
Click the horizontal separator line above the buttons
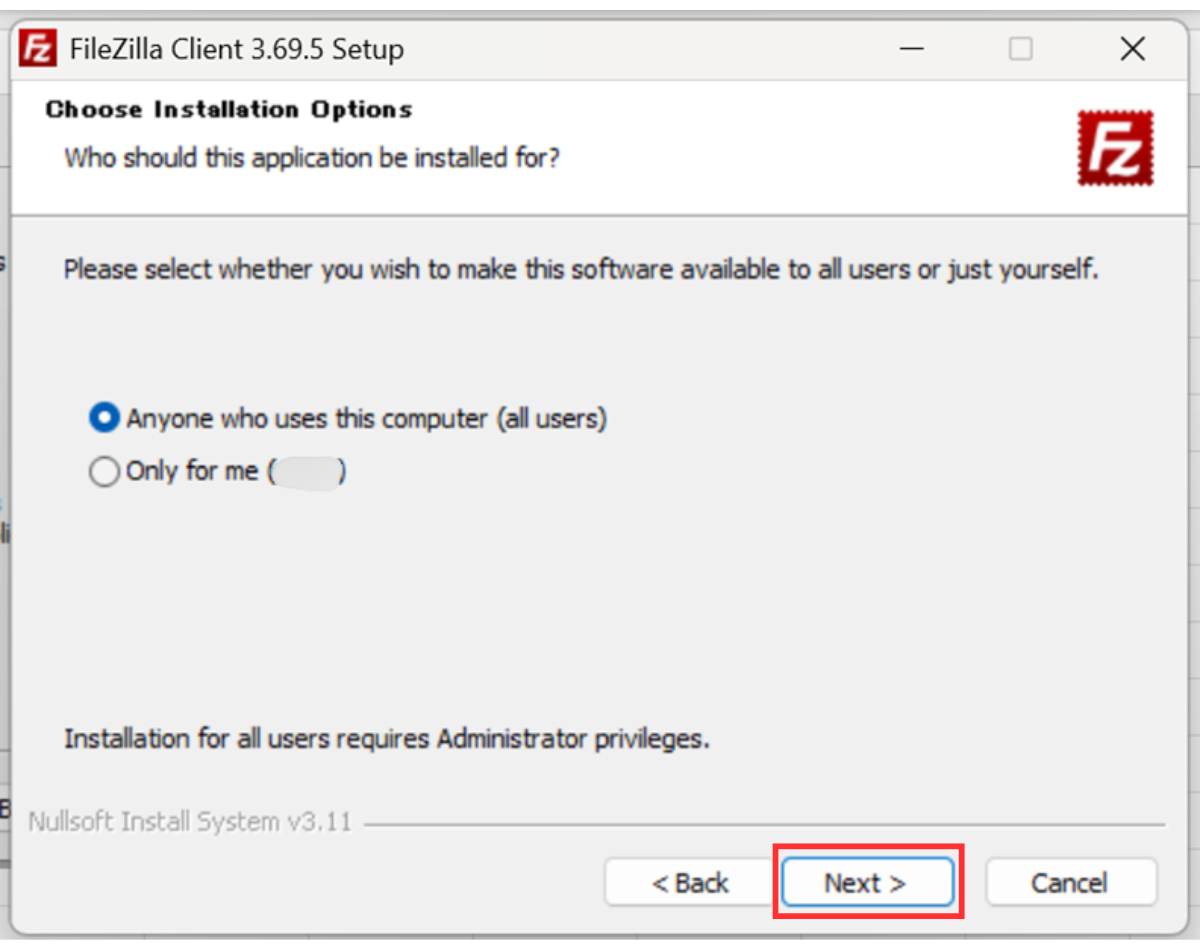[765, 825]
